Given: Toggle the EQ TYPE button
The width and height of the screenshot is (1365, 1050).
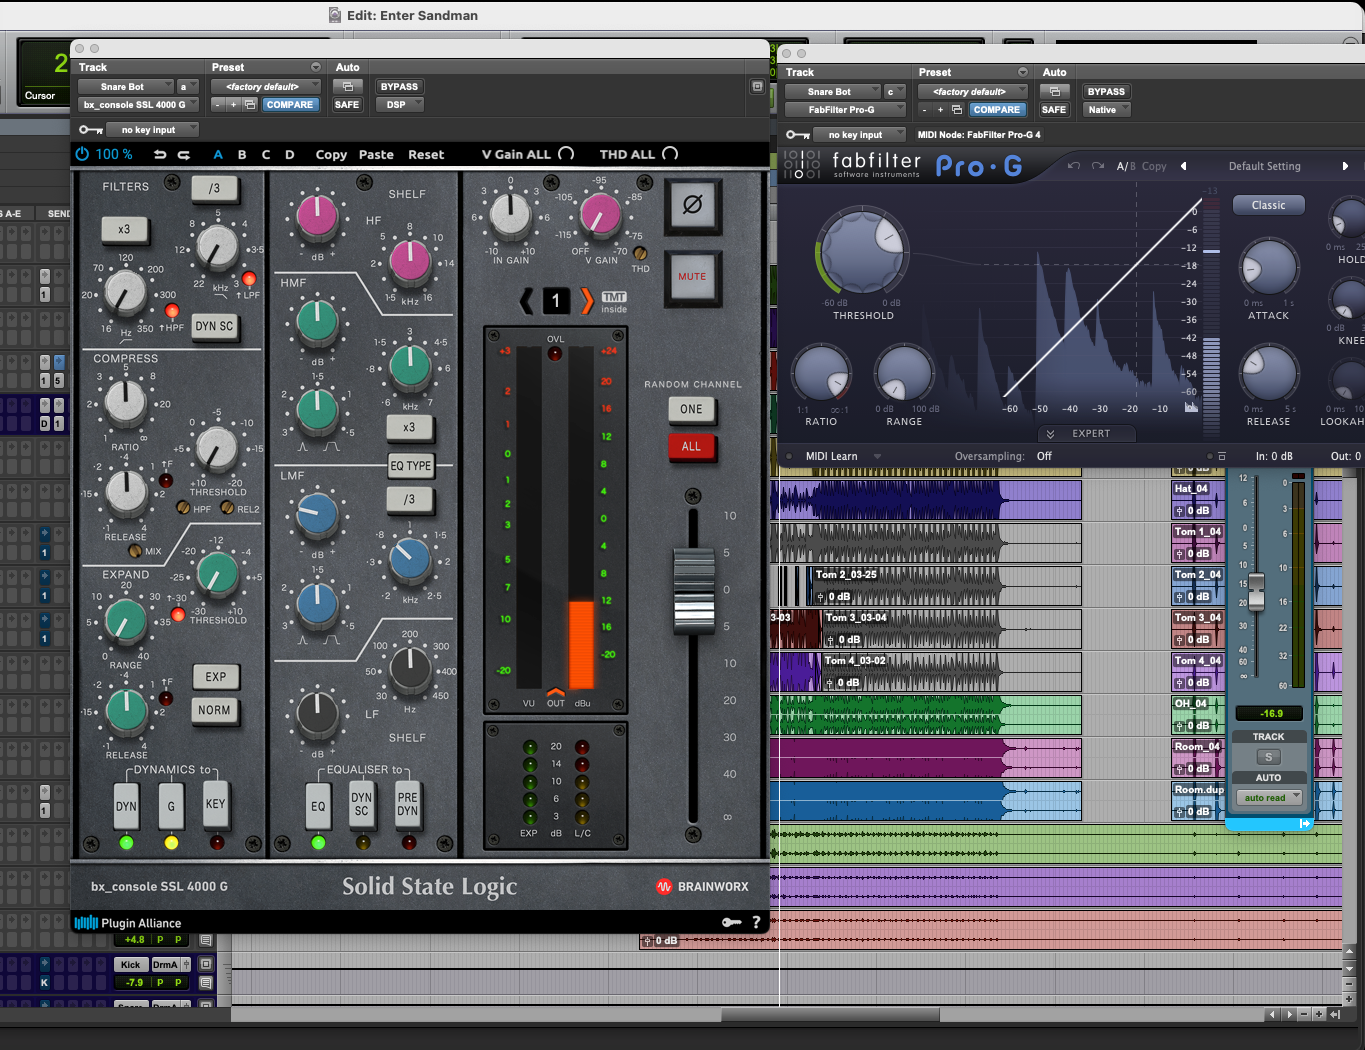Looking at the screenshot, I should pyautogui.click(x=410, y=465).
